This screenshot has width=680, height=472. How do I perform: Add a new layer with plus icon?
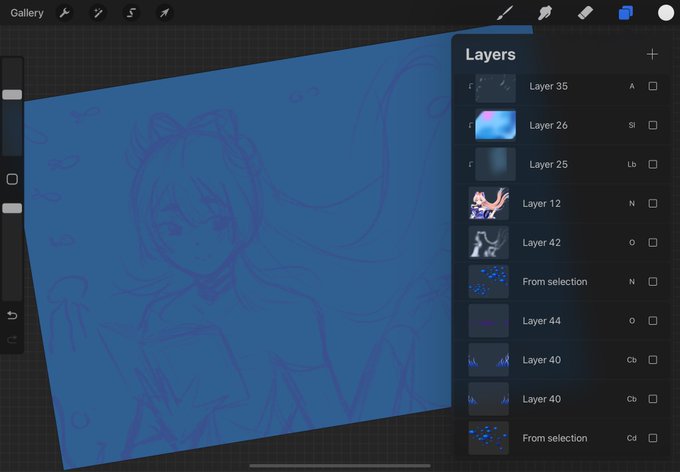[x=652, y=54]
